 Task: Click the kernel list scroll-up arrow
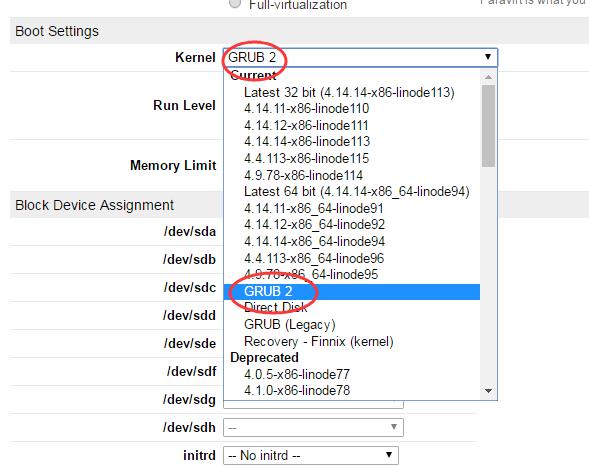488,77
